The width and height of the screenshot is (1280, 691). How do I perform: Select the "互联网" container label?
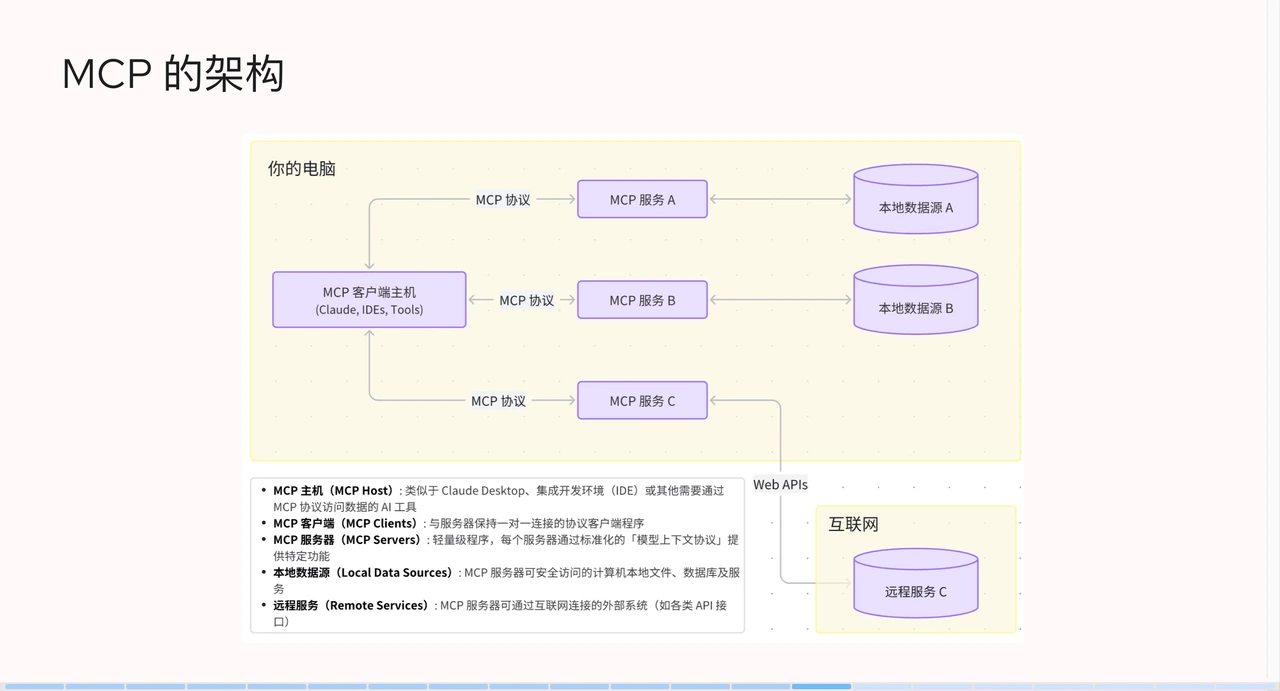point(853,524)
